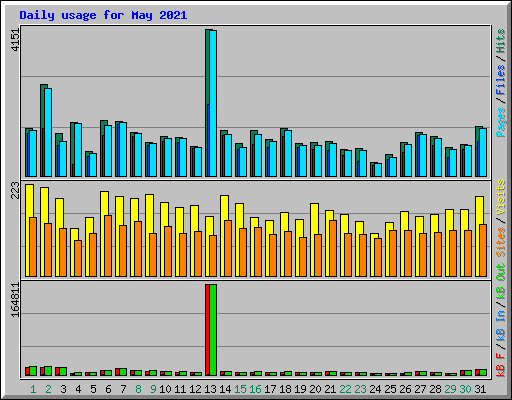Click the yellow visits bar for day 20
Screen dimensions: 512x400
click(x=313, y=240)
